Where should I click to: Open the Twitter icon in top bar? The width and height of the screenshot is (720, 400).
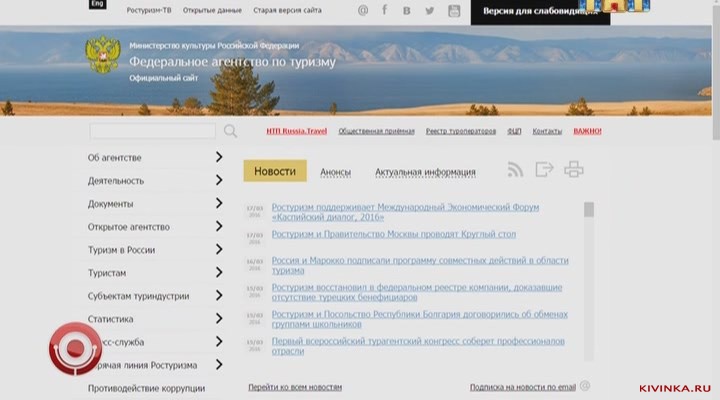tap(430, 10)
